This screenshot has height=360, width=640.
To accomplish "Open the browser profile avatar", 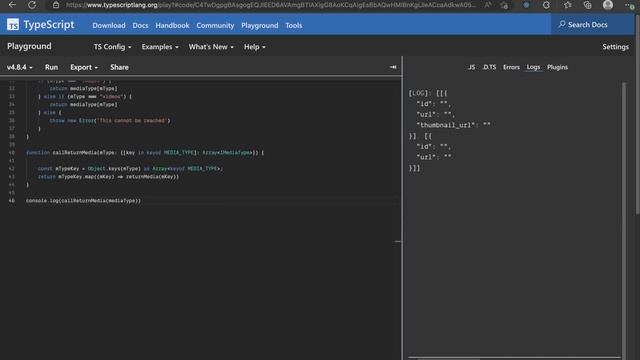I will click(x=608, y=5).
